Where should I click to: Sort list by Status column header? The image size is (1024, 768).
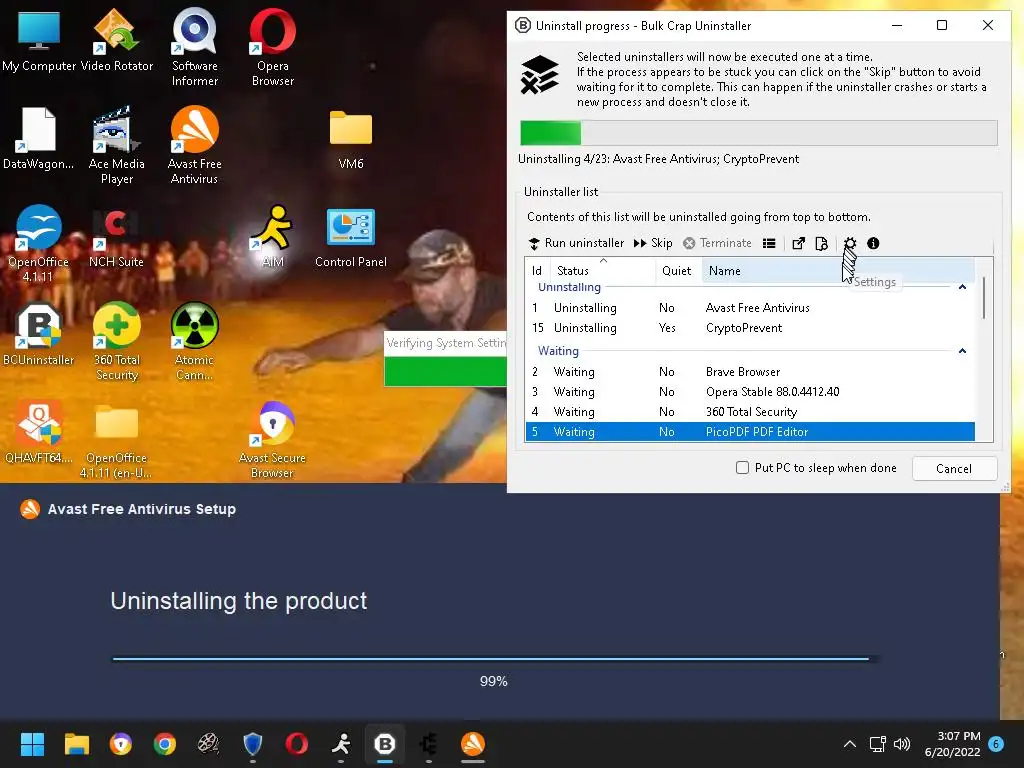click(602, 270)
